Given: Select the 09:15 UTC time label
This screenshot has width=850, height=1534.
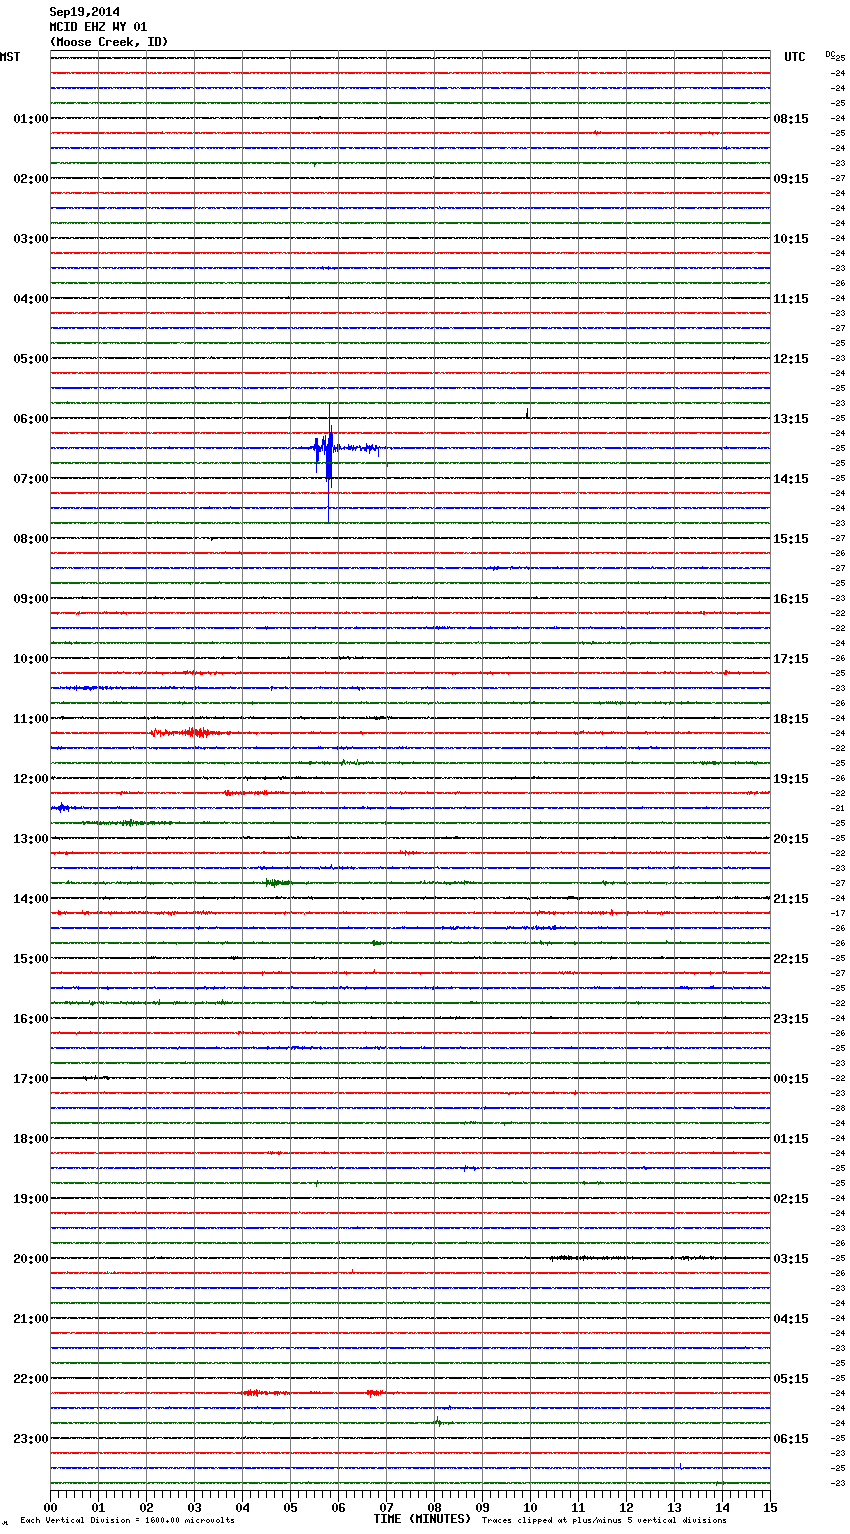Looking at the screenshot, I should (x=791, y=179).
